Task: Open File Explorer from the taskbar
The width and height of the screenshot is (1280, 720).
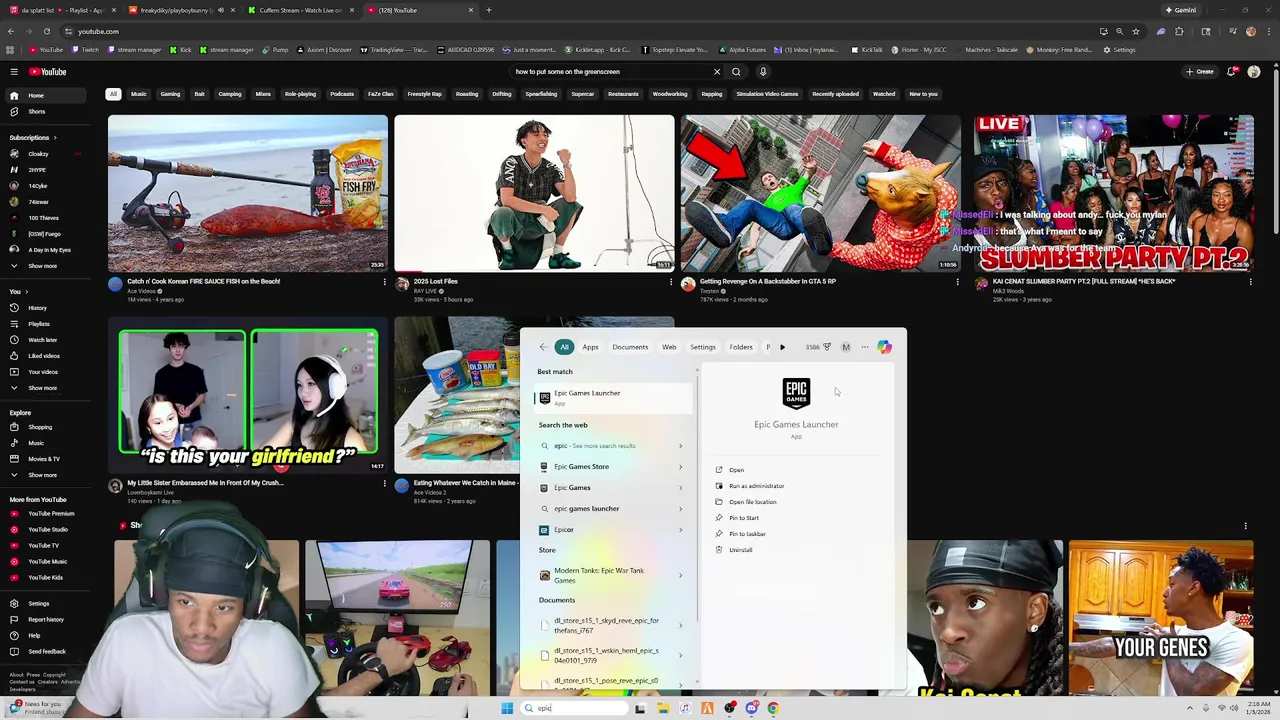Action: pos(662,708)
